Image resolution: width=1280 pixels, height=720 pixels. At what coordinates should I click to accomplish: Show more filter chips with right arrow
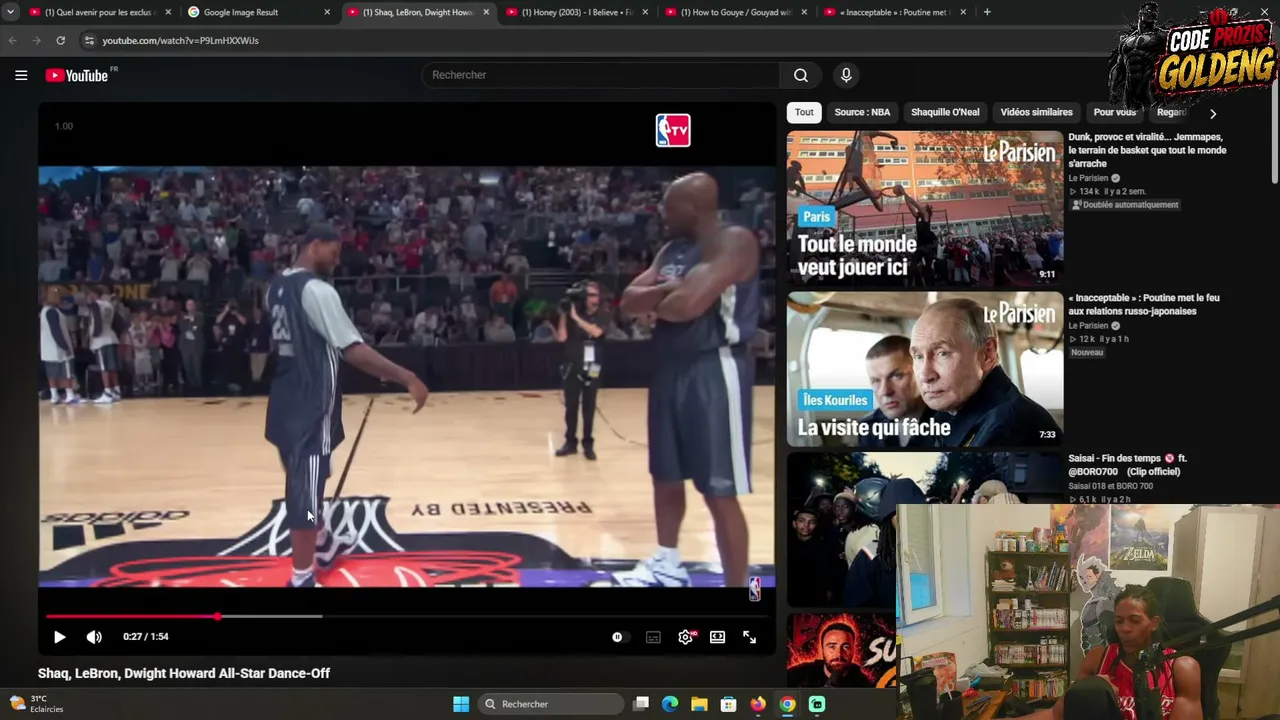click(x=1213, y=113)
